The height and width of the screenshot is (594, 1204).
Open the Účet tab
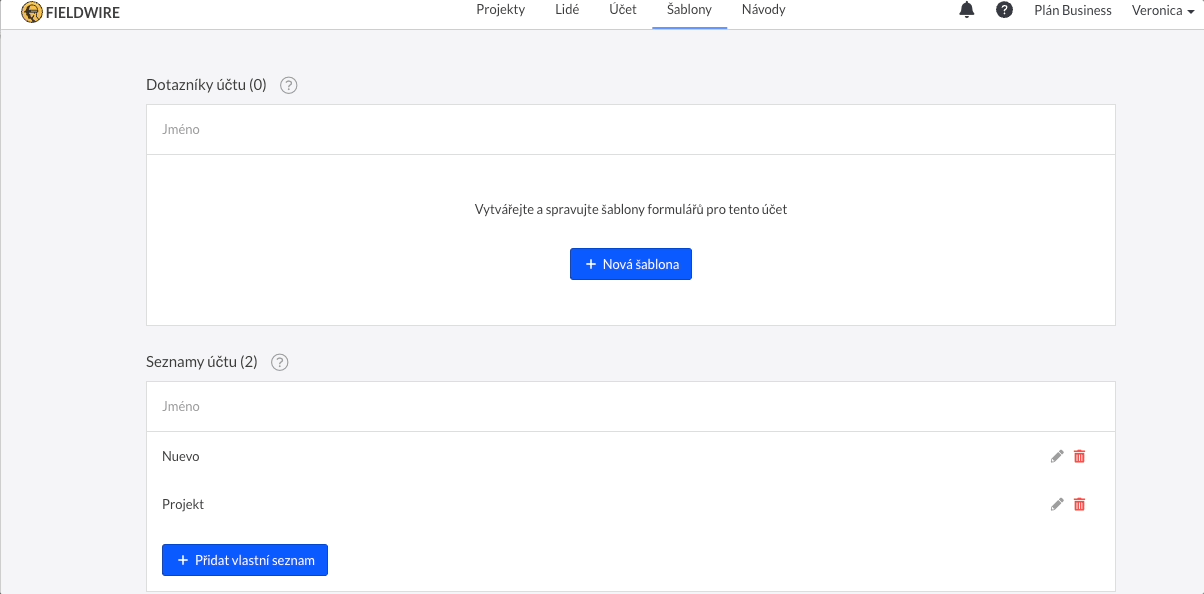click(622, 10)
